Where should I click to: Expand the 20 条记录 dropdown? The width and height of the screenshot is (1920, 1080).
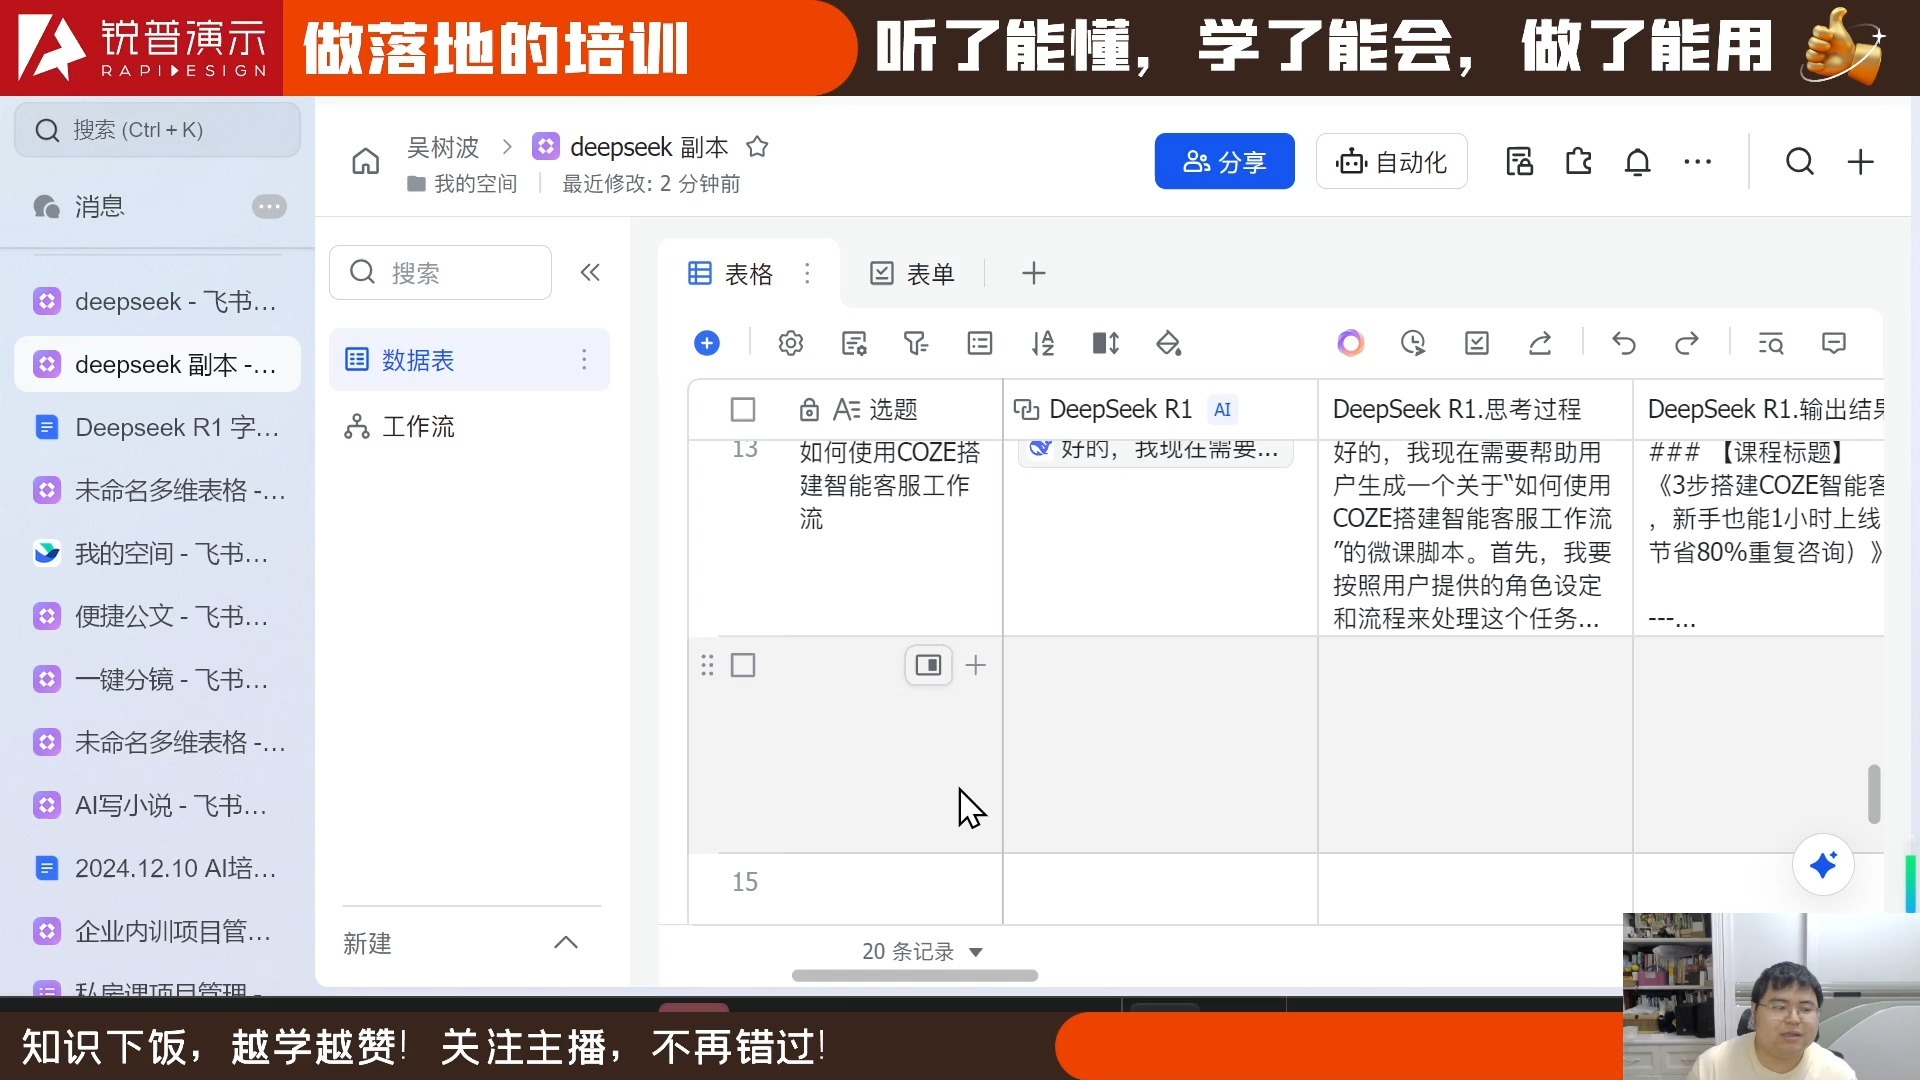tap(976, 952)
